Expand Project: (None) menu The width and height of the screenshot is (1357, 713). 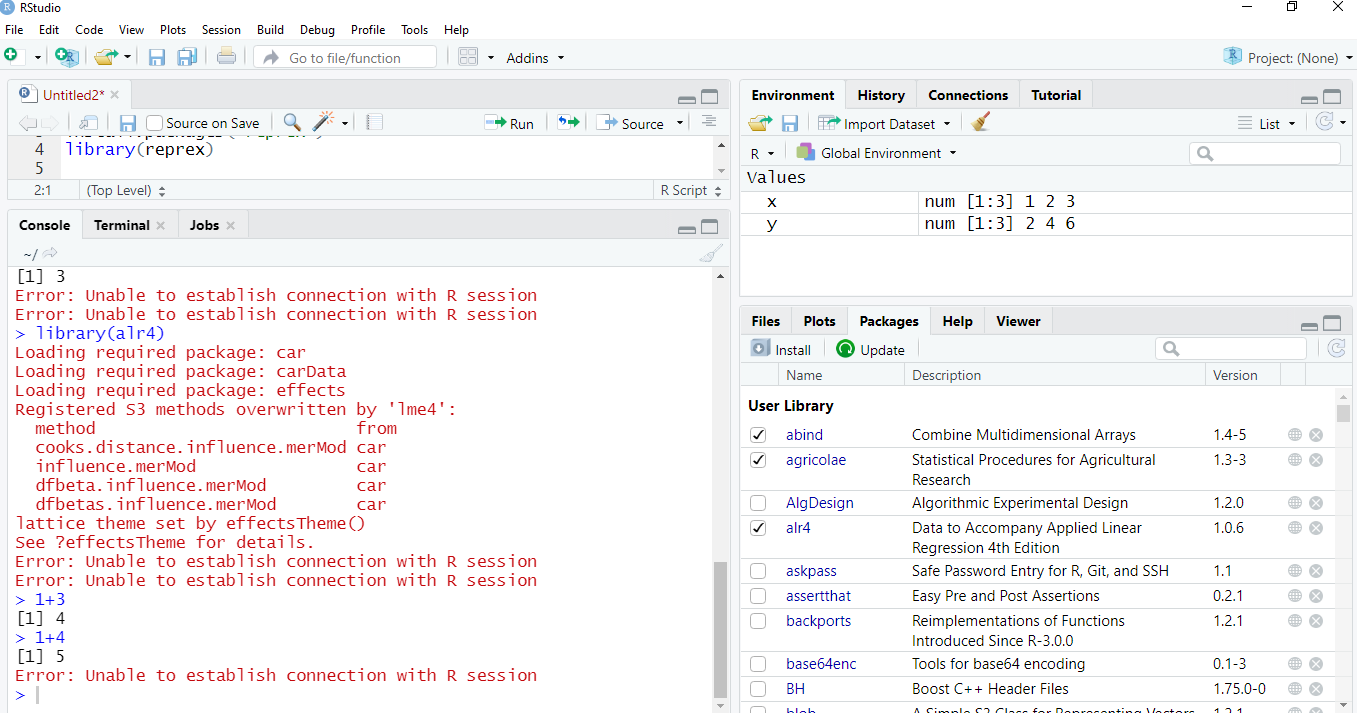[x=1288, y=57]
